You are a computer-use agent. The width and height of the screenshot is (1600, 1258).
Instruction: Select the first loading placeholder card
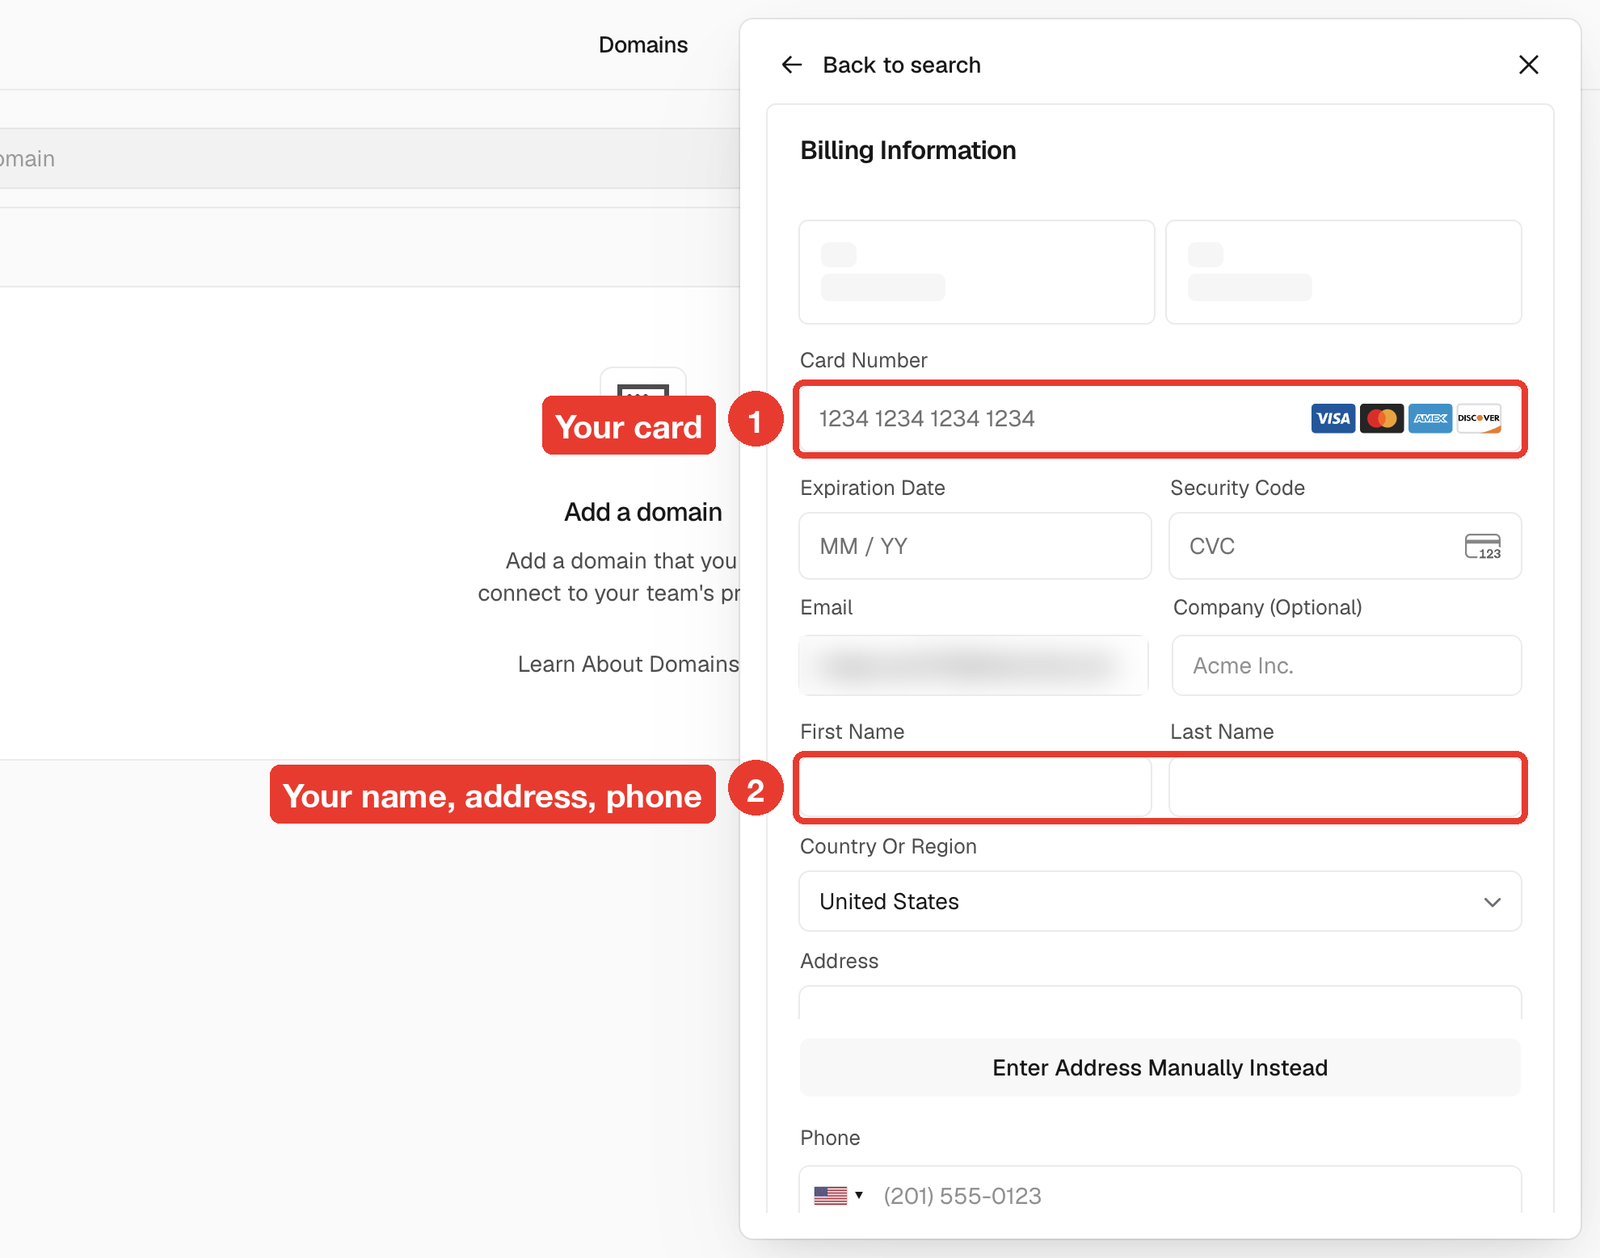[977, 272]
